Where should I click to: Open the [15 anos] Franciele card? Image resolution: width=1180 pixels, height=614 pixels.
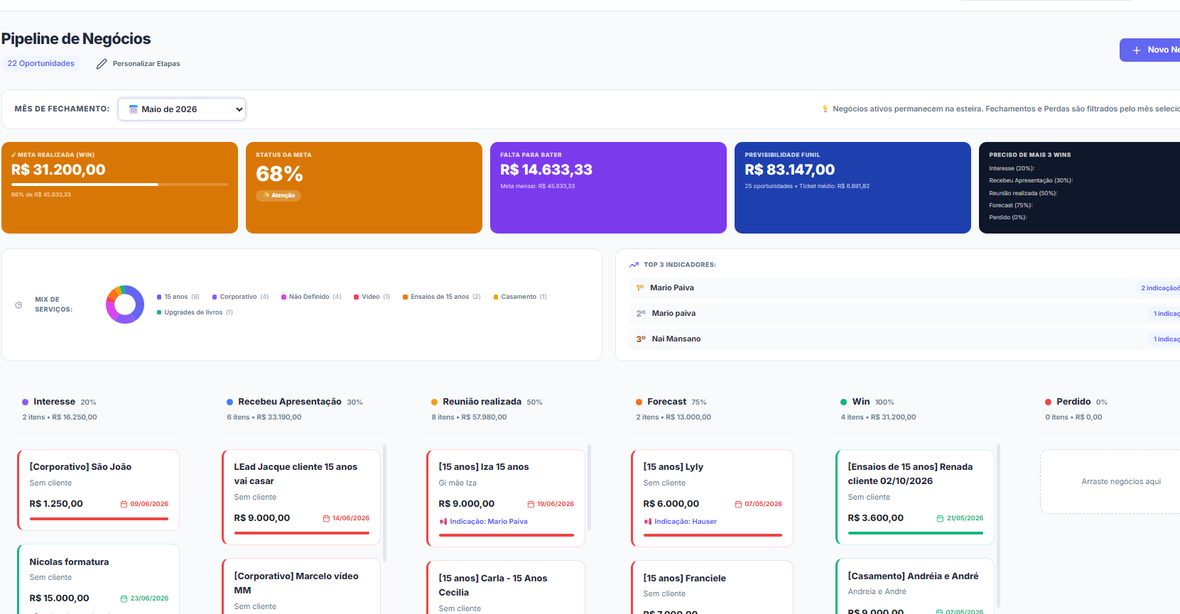pyautogui.click(x=712, y=588)
